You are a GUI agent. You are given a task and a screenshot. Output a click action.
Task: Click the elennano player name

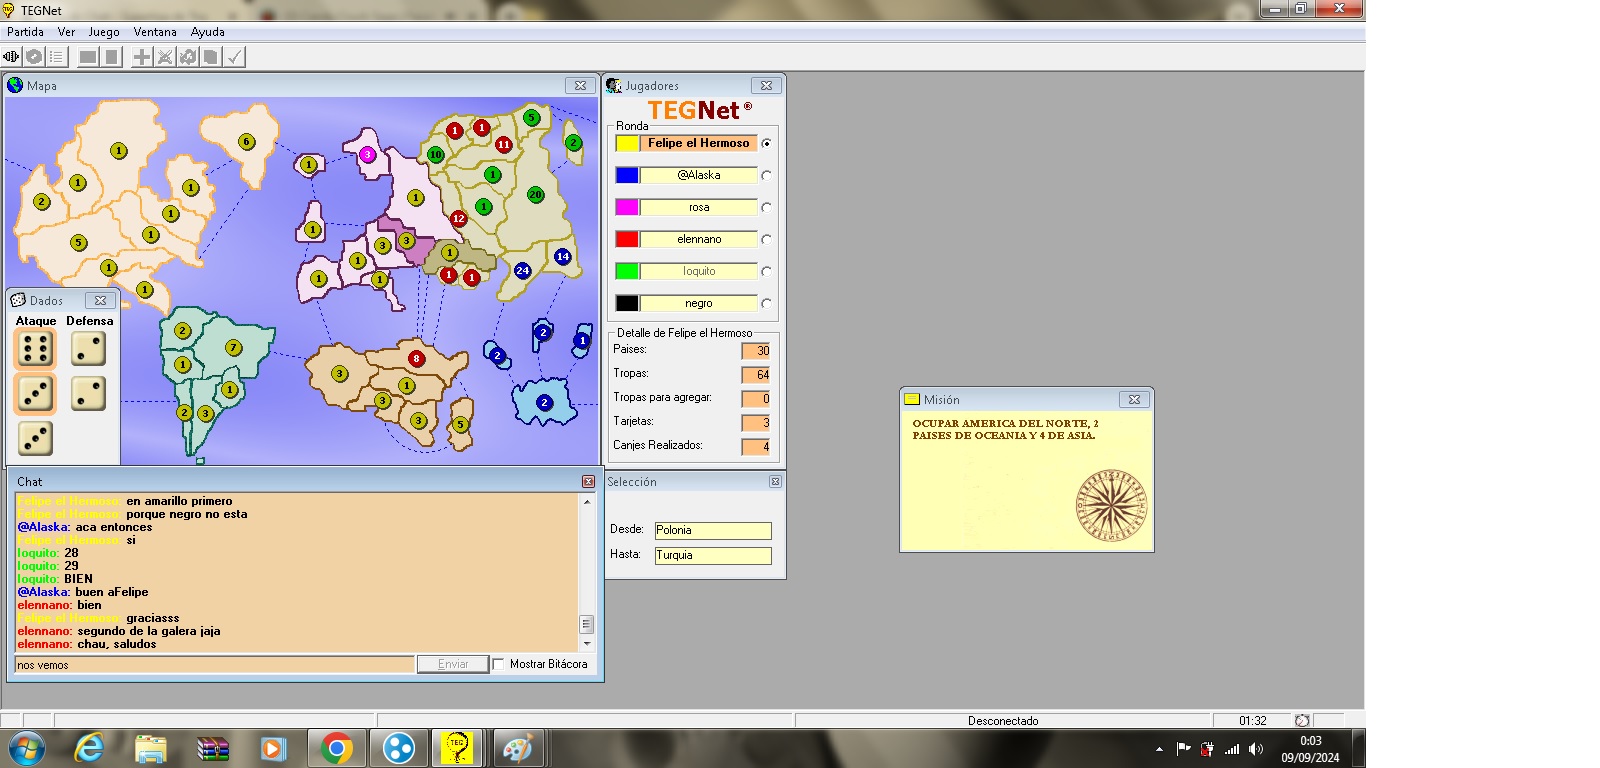(x=698, y=239)
